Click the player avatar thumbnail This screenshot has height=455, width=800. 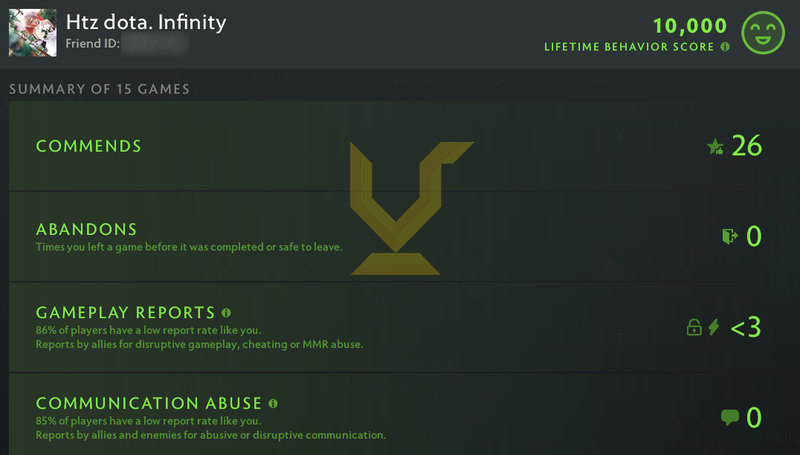tap(32, 32)
